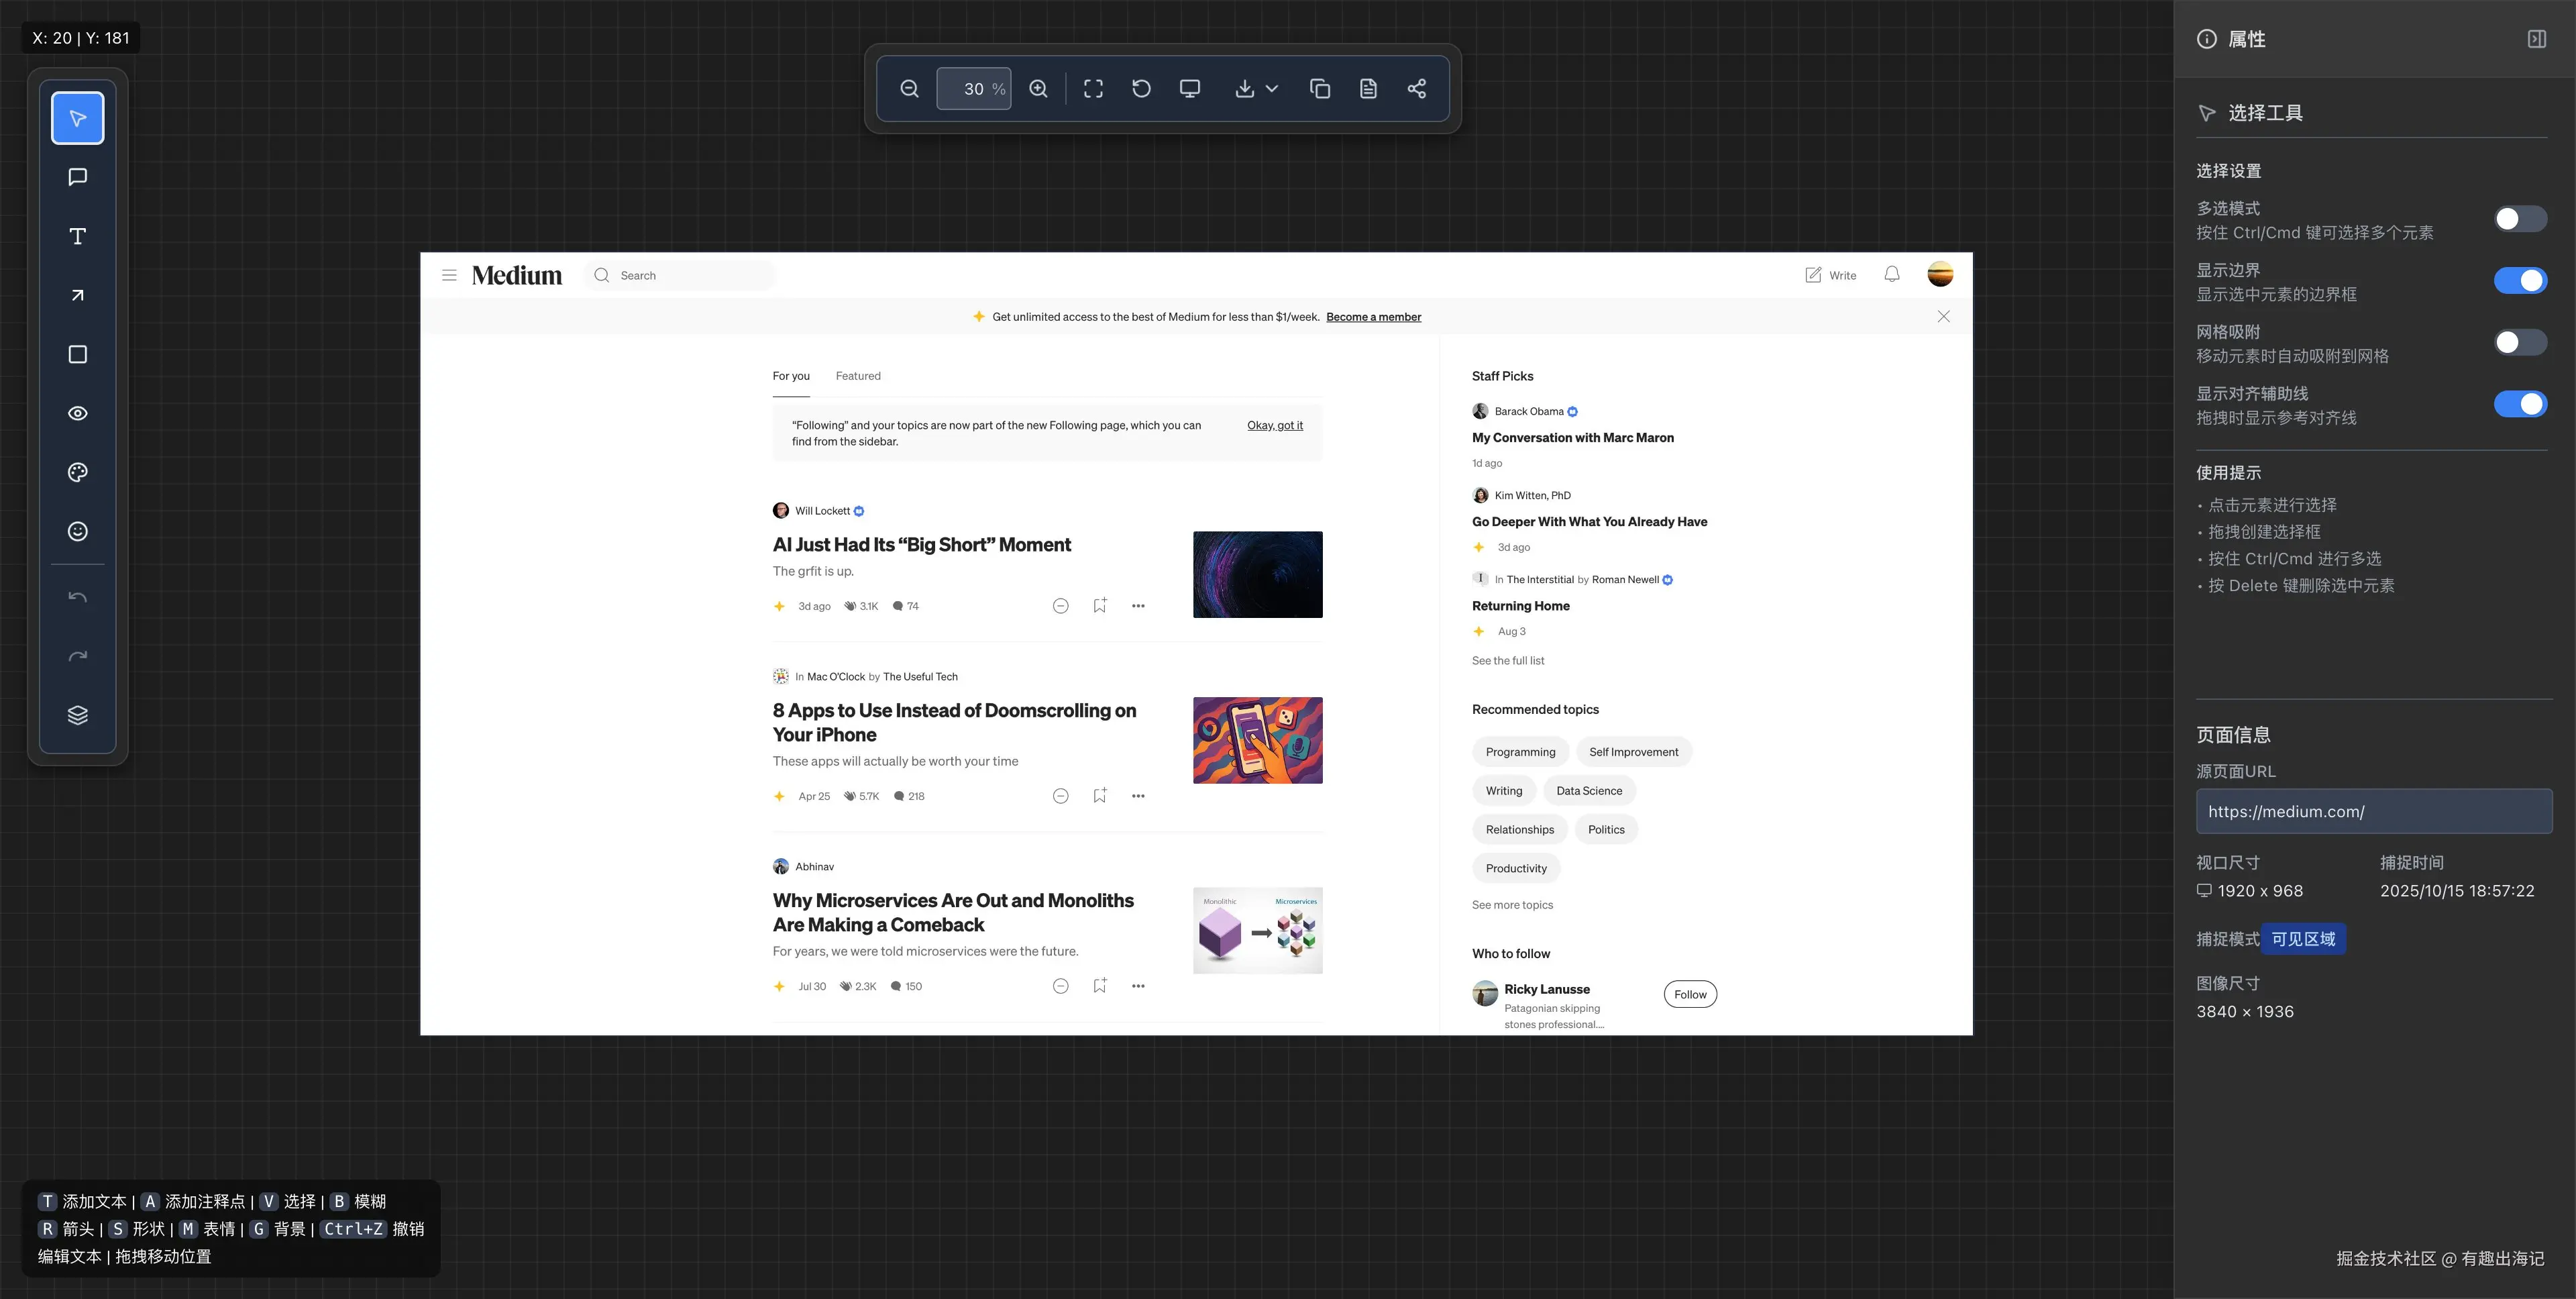Turn off the 显示边界 switch
The image size is (2576, 1299).
pos(2519,281)
